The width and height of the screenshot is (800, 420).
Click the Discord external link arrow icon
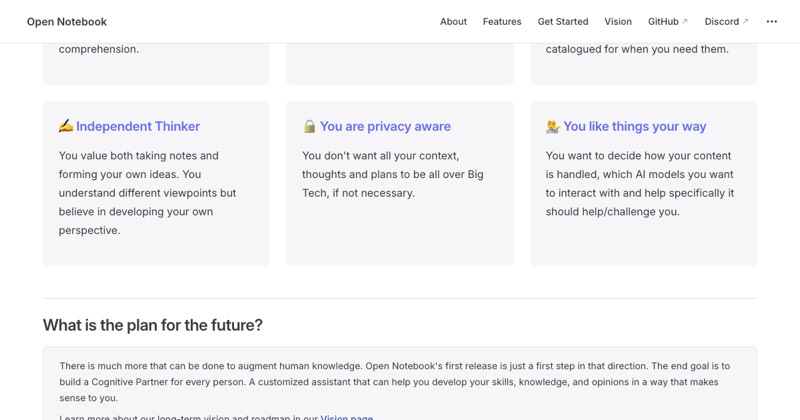[x=745, y=21]
